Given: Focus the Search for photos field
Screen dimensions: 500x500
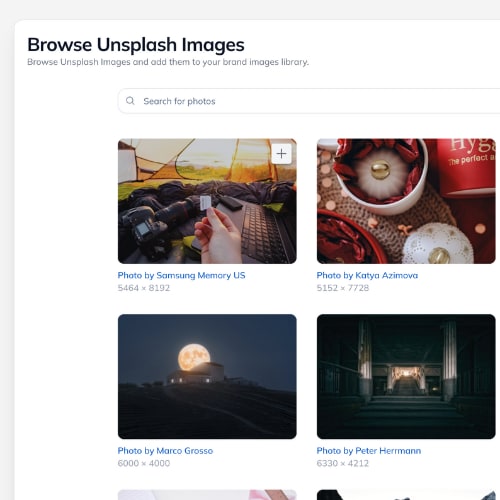Looking at the screenshot, I should 309,101.
